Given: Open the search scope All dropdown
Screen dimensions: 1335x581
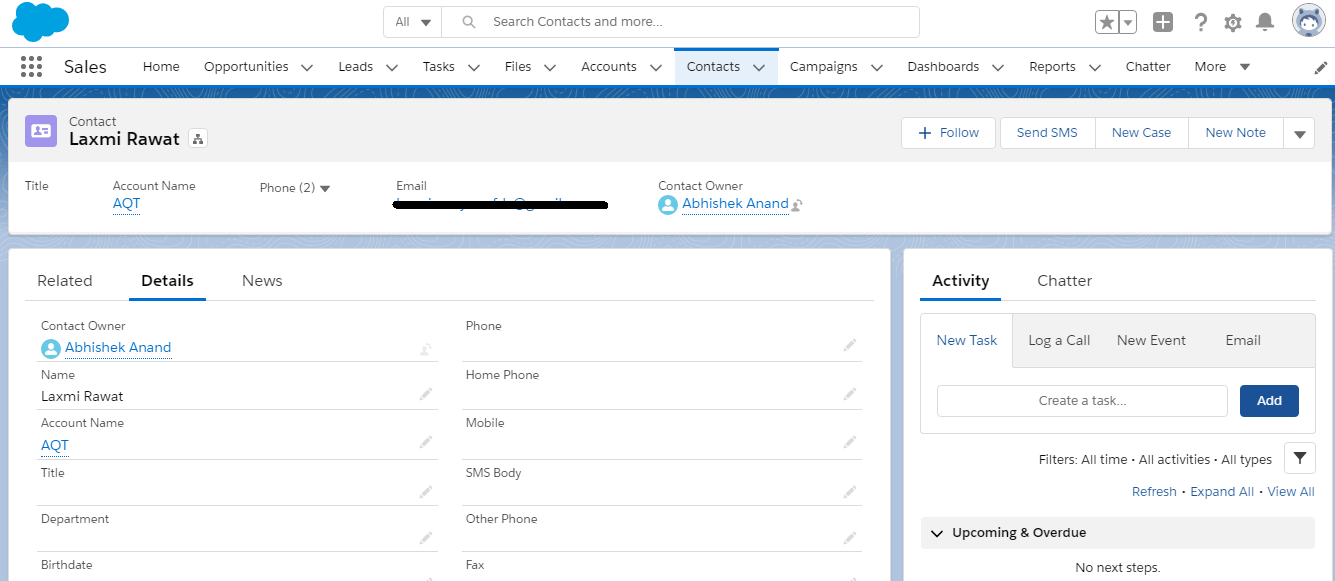Looking at the screenshot, I should 412,22.
